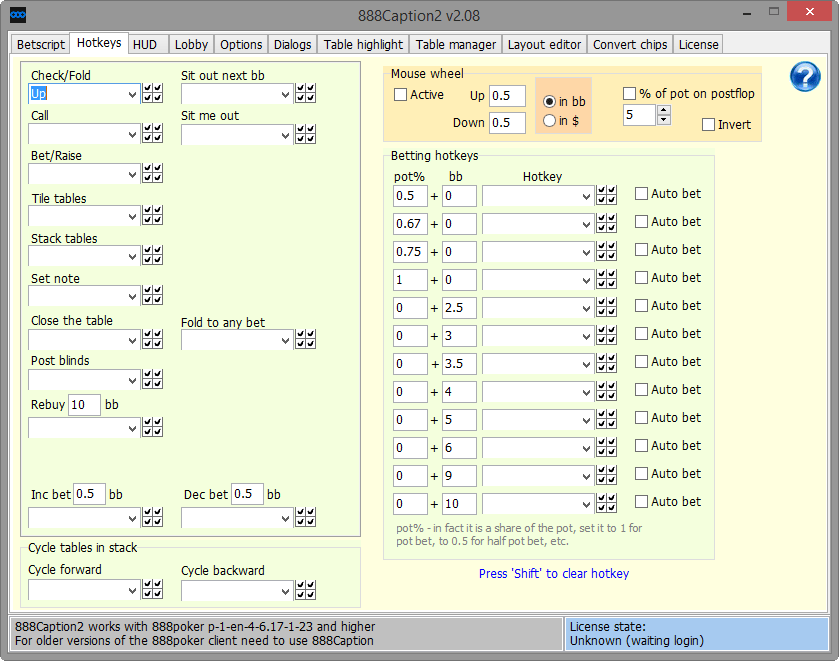Switch to the Options tab

pos(241,44)
